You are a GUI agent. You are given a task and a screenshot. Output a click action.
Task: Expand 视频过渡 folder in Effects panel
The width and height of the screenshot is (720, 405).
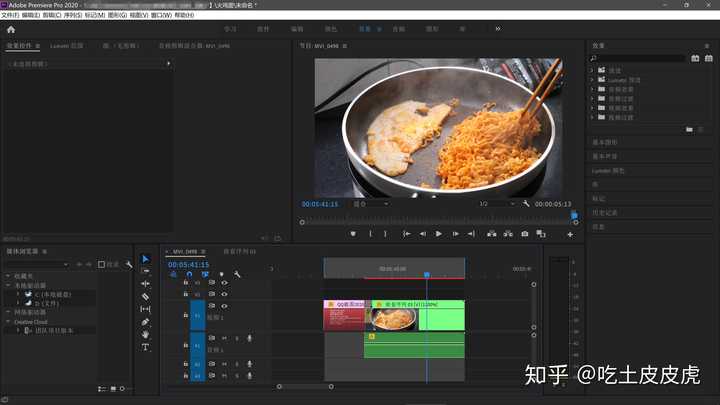click(592, 118)
